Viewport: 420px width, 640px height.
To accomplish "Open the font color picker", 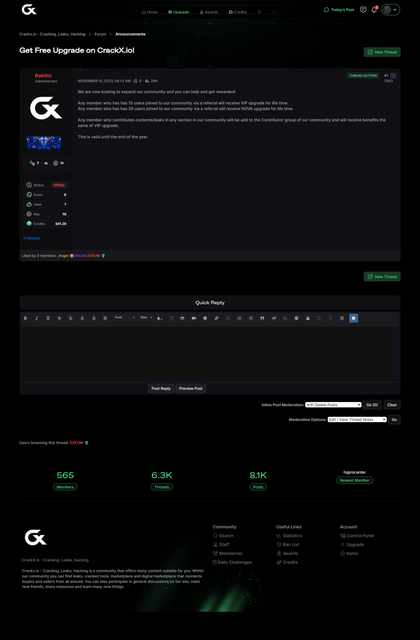I will pyautogui.click(x=160, y=318).
